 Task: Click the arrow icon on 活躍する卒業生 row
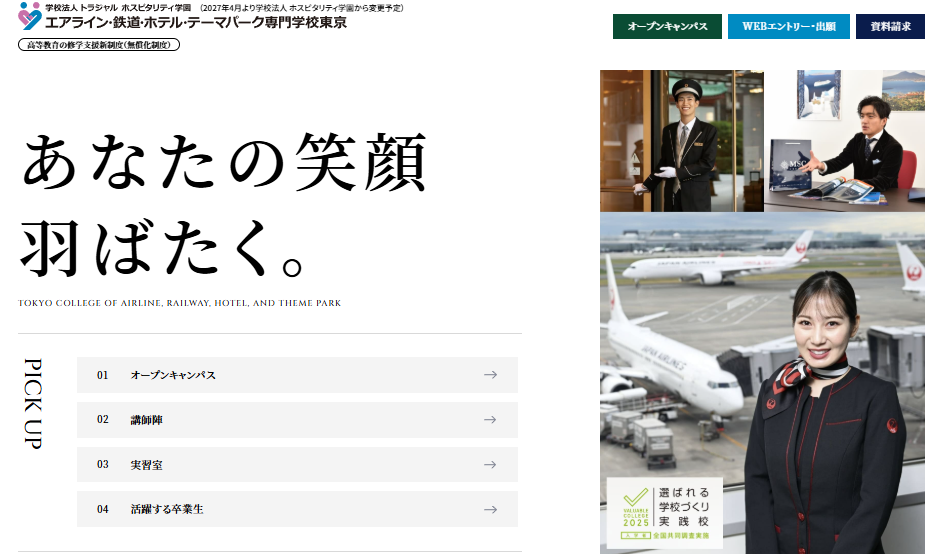pos(490,509)
